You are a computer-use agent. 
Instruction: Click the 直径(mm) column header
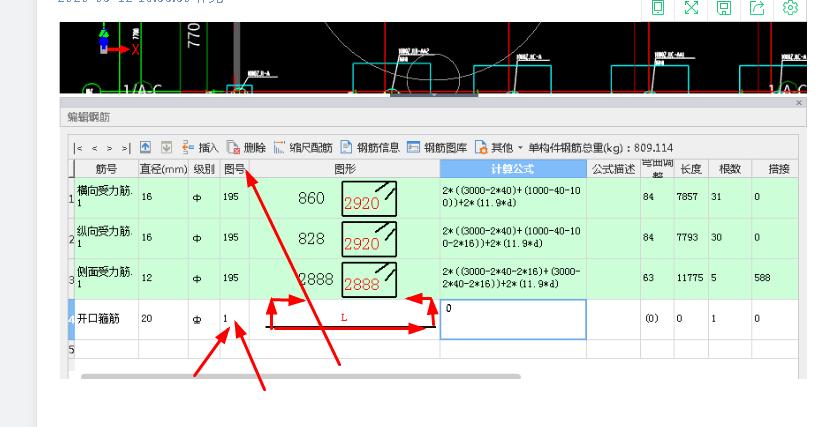[x=163, y=169]
